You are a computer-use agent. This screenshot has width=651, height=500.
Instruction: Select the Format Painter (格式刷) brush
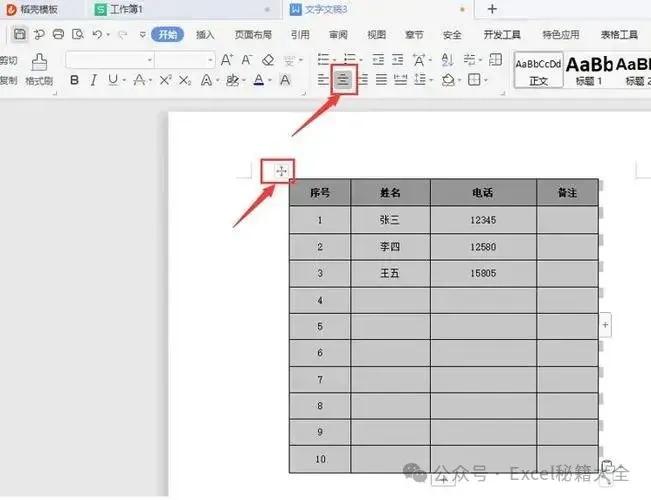tap(39, 69)
